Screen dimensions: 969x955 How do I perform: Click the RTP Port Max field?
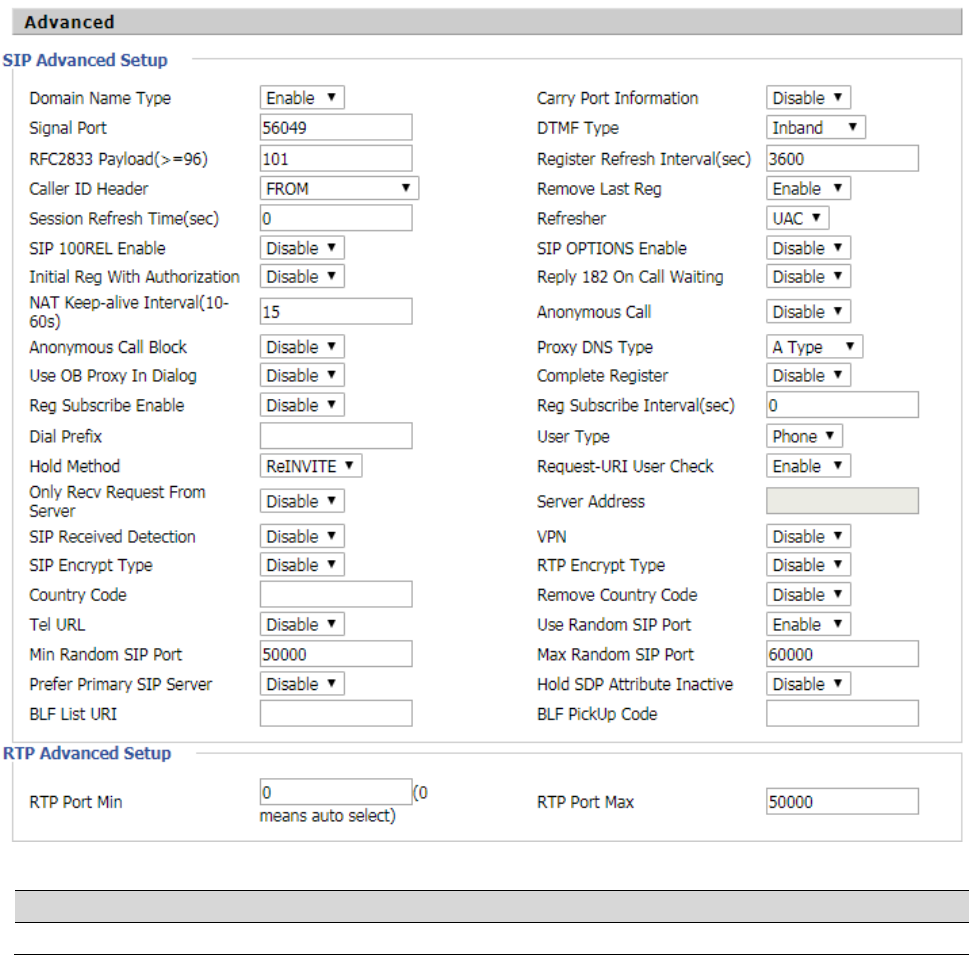pyautogui.click(x=842, y=802)
